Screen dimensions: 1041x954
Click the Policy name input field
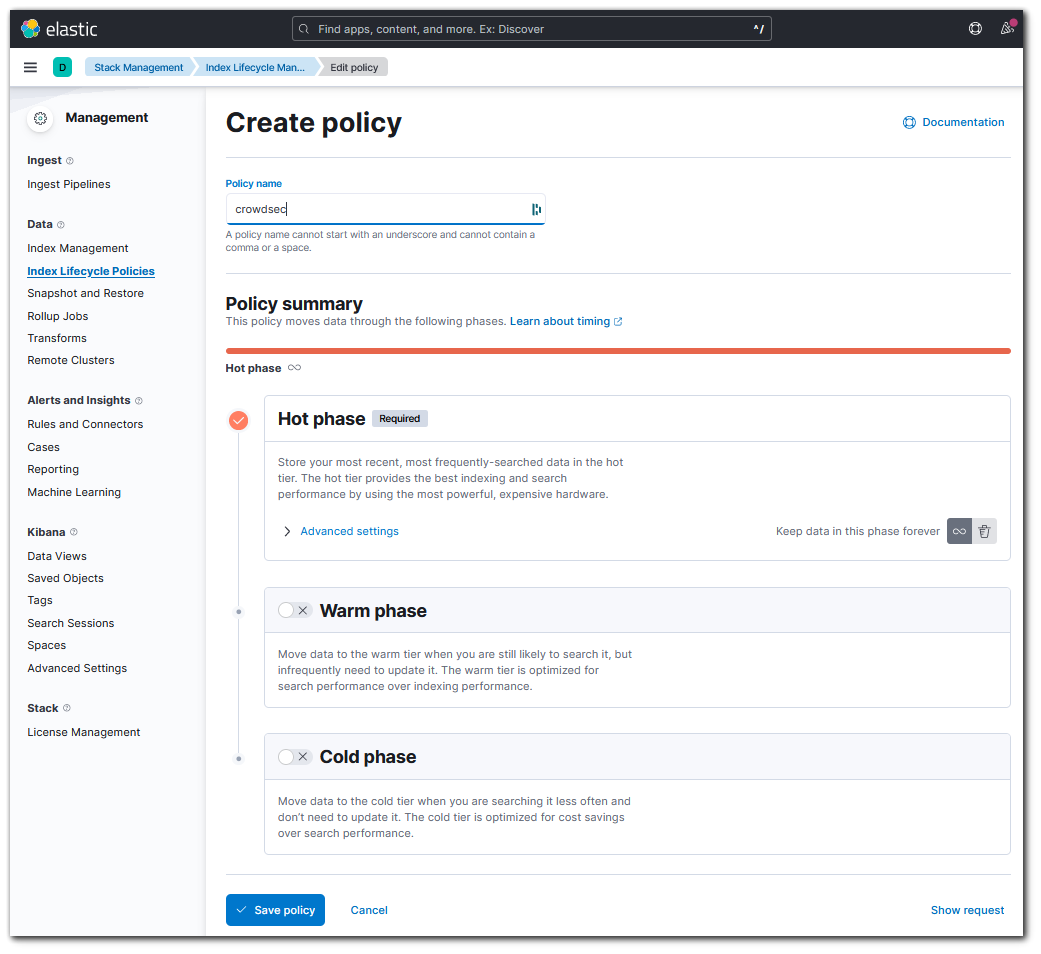tap(385, 209)
